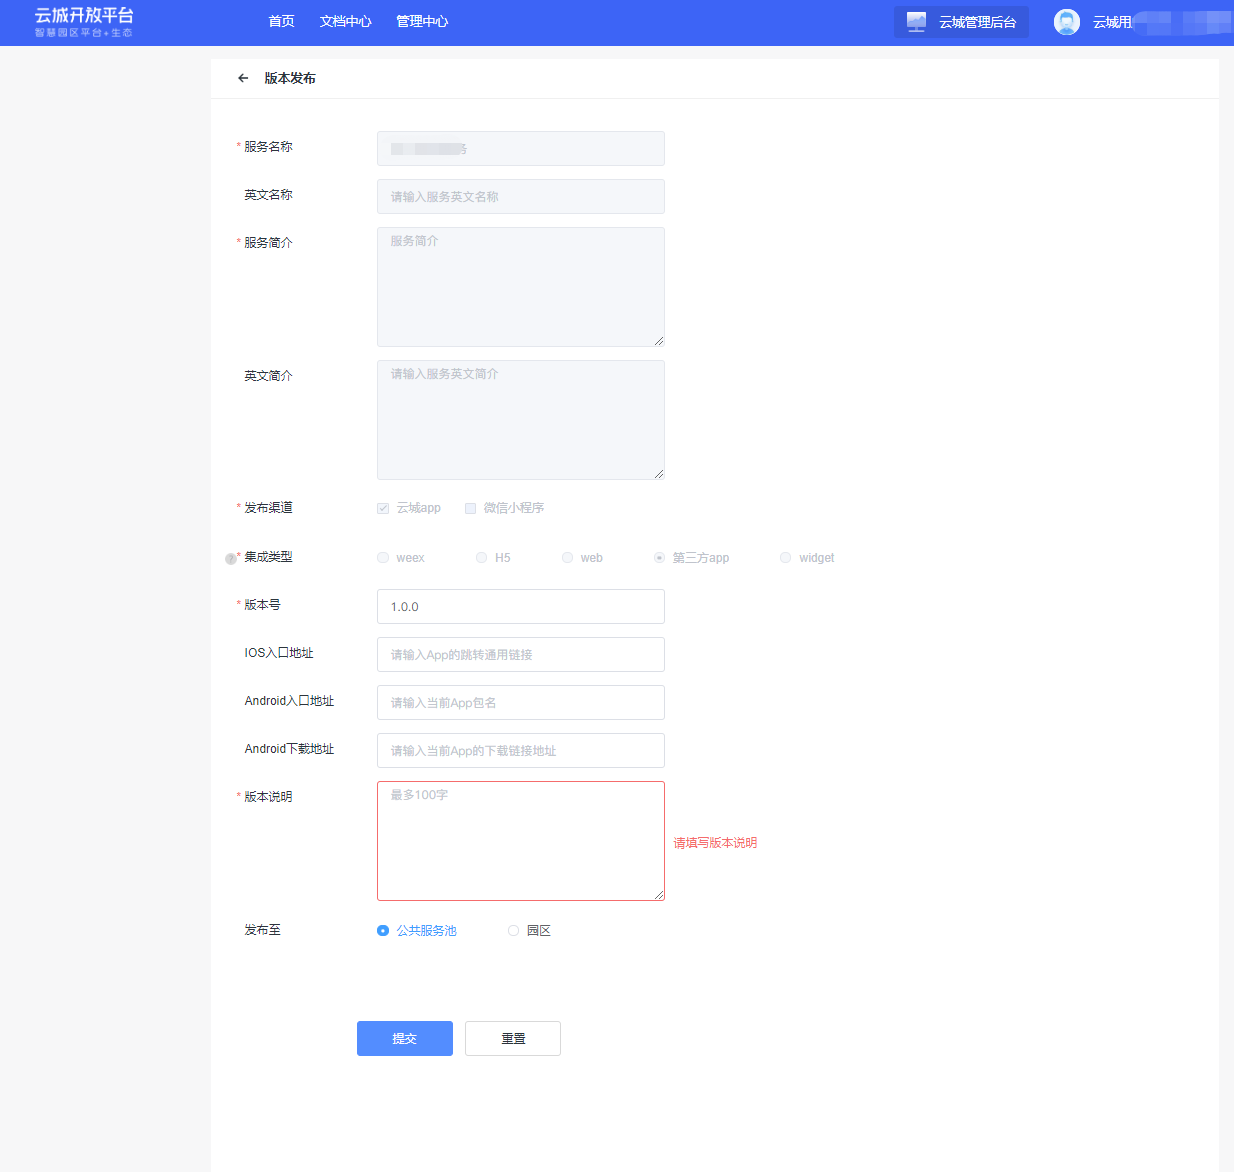Click the 云城开放平台 logo
Viewport: 1234px width, 1172px height.
(x=84, y=22)
